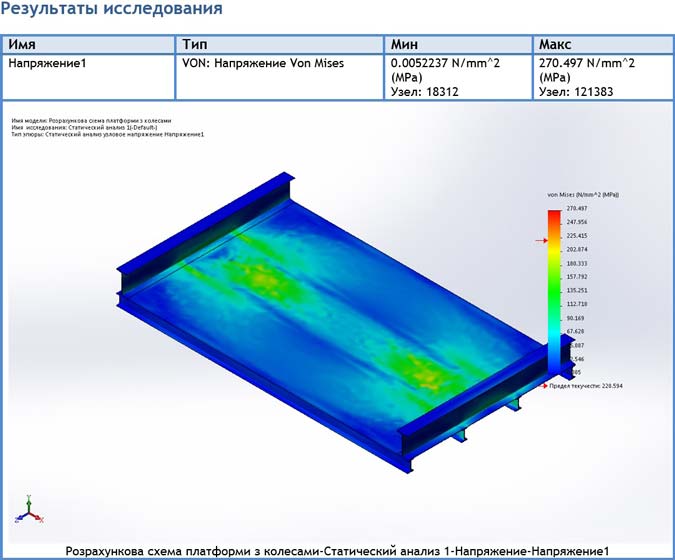This screenshot has width=675, height=560.
Task: Click the 'Предел текучести: 228.594' label
Action: 586,386
